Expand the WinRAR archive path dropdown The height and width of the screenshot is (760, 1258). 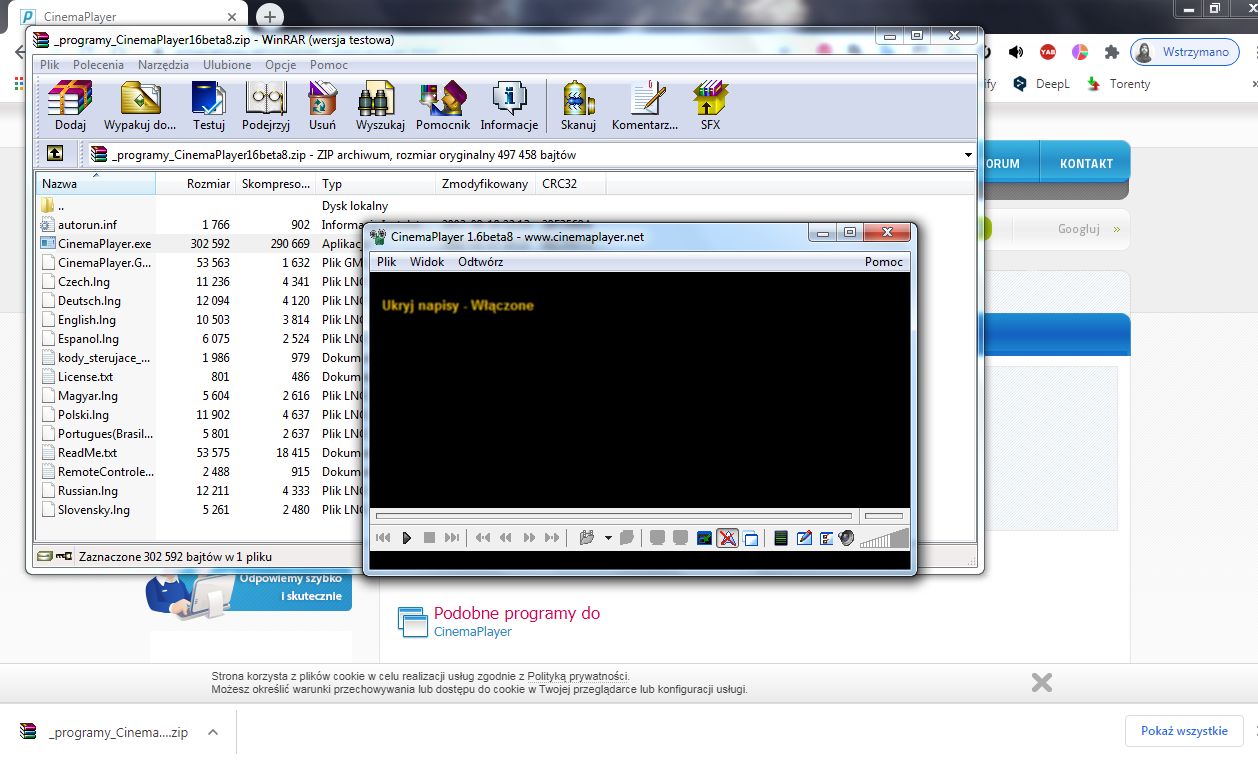pyautogui.click(x=968, y=155)
